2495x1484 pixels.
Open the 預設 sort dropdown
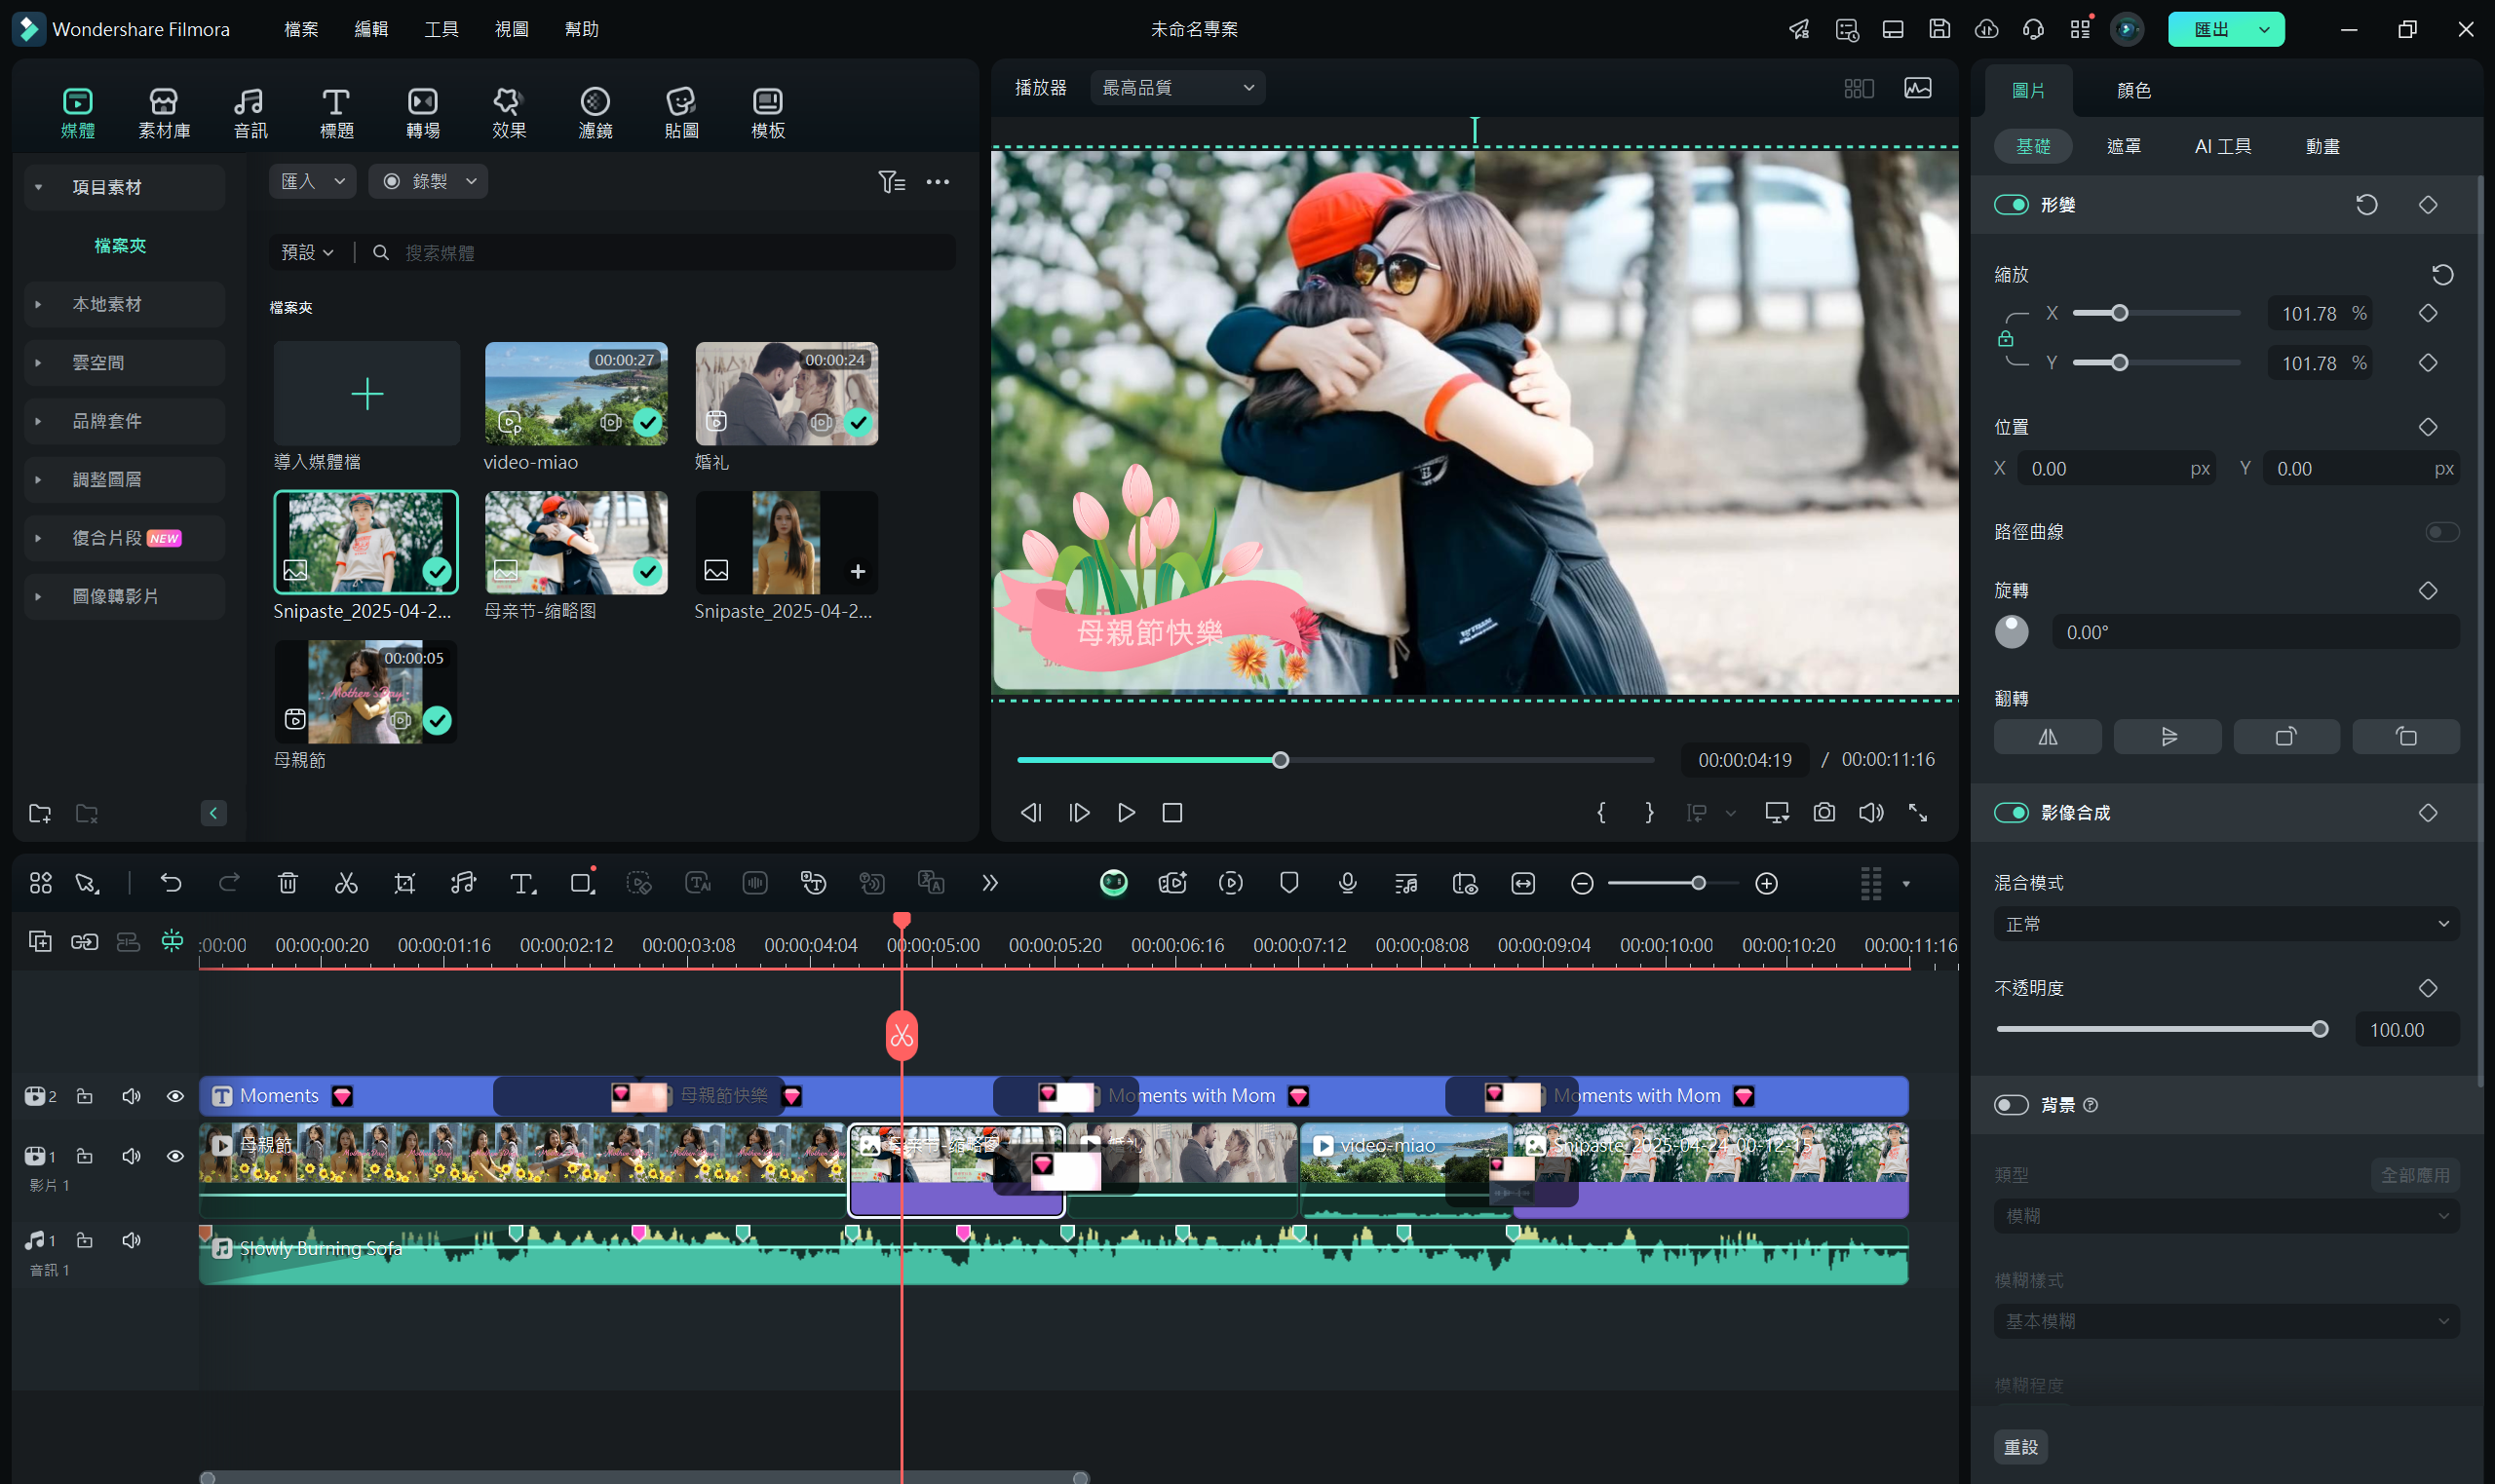click(x=307, y=253)
